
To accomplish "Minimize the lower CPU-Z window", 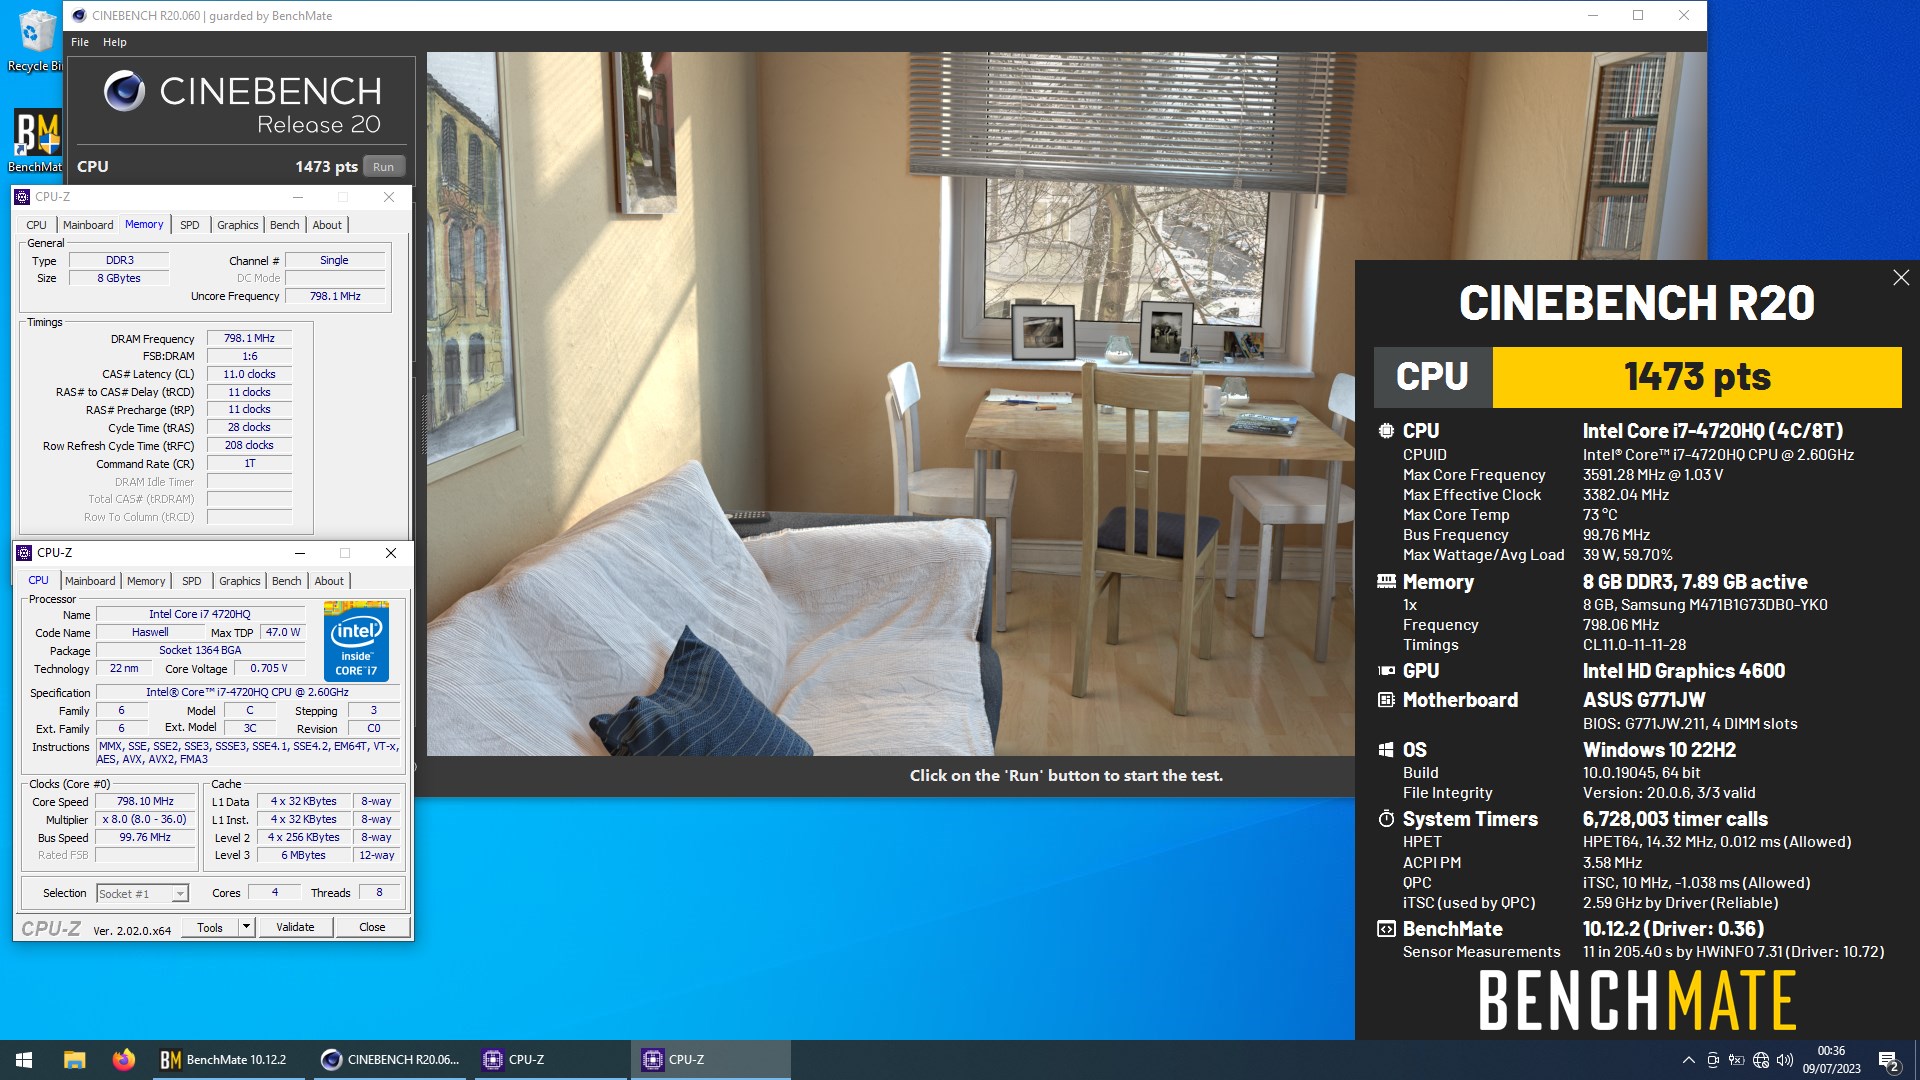I will (299, 553).
